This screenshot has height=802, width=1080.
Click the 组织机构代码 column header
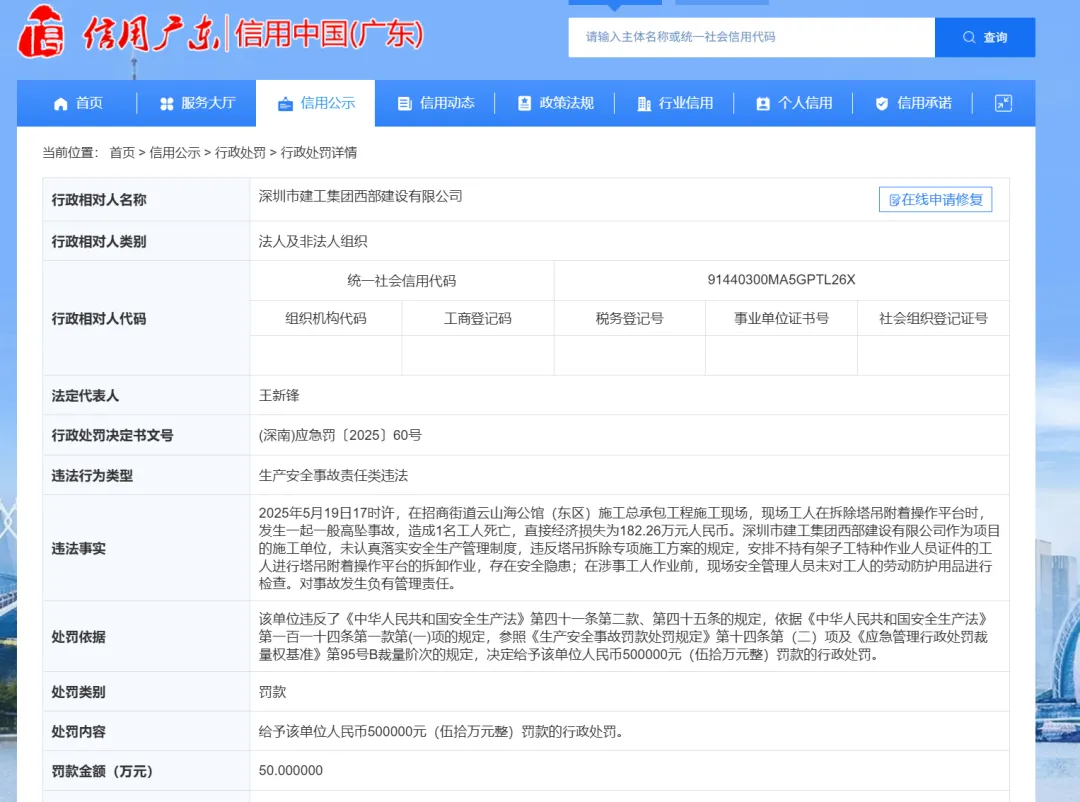[x=326, y=318]
